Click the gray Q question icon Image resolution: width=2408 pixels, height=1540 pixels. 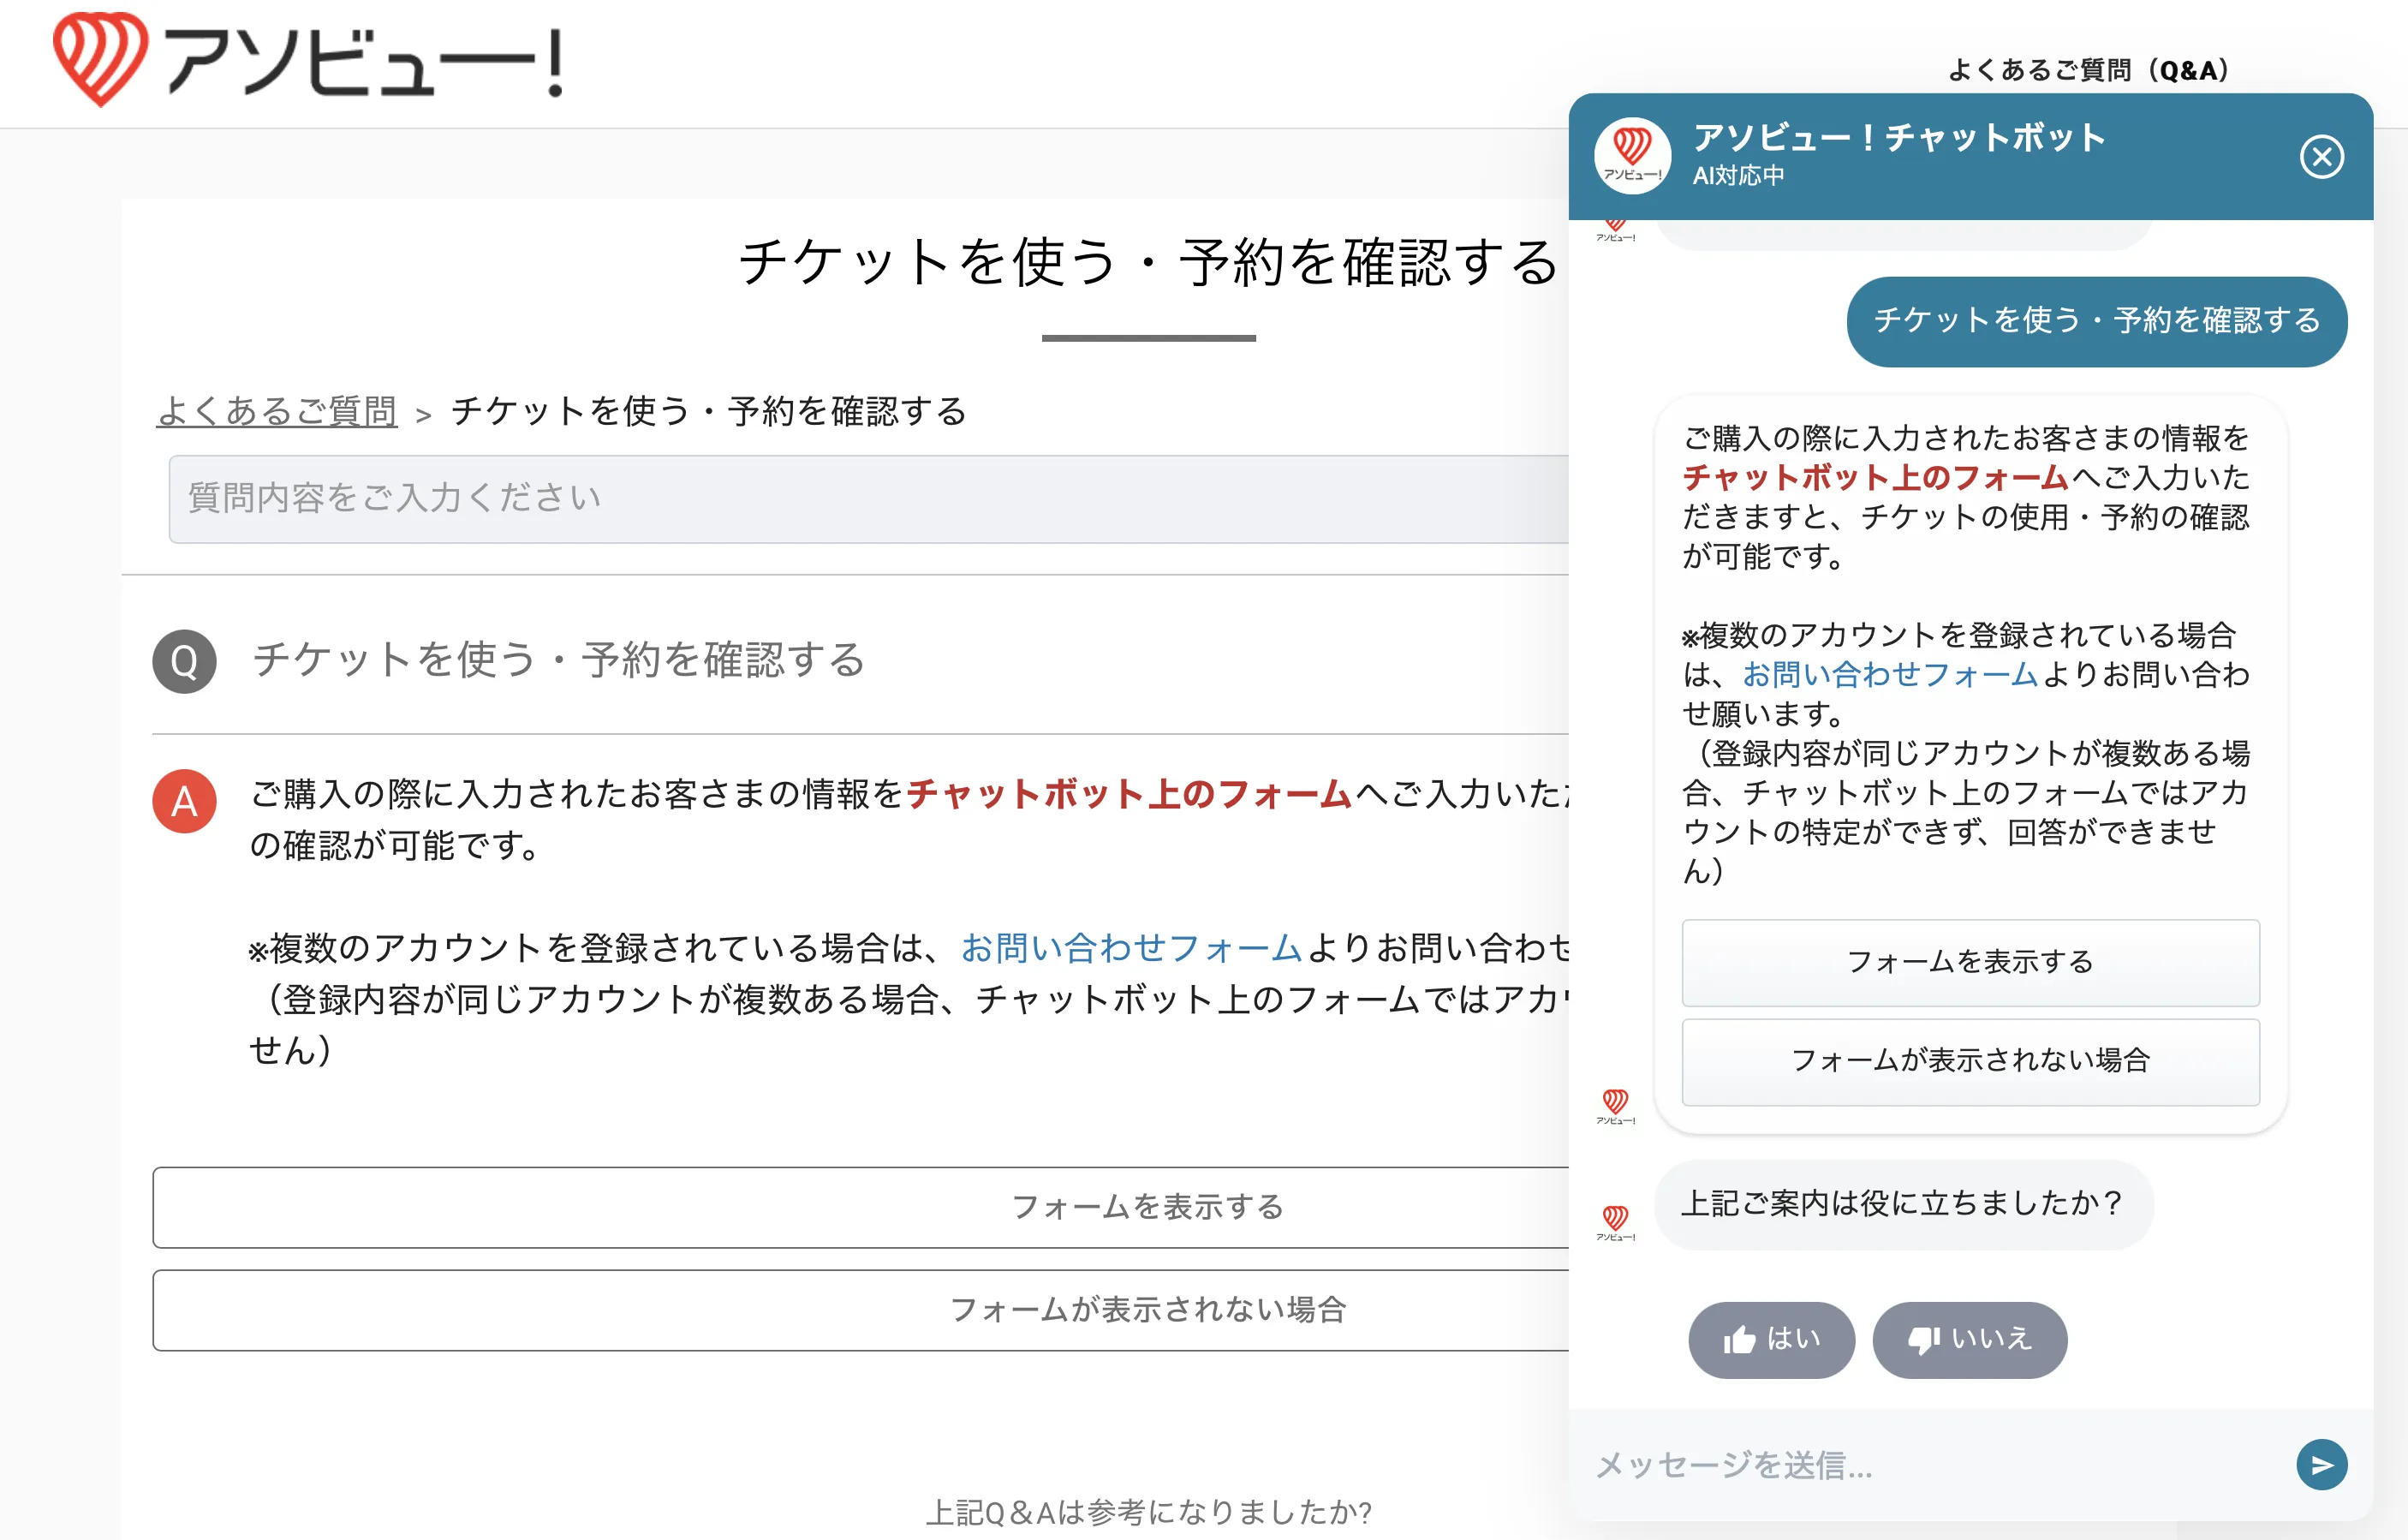(x=184, y=661)
